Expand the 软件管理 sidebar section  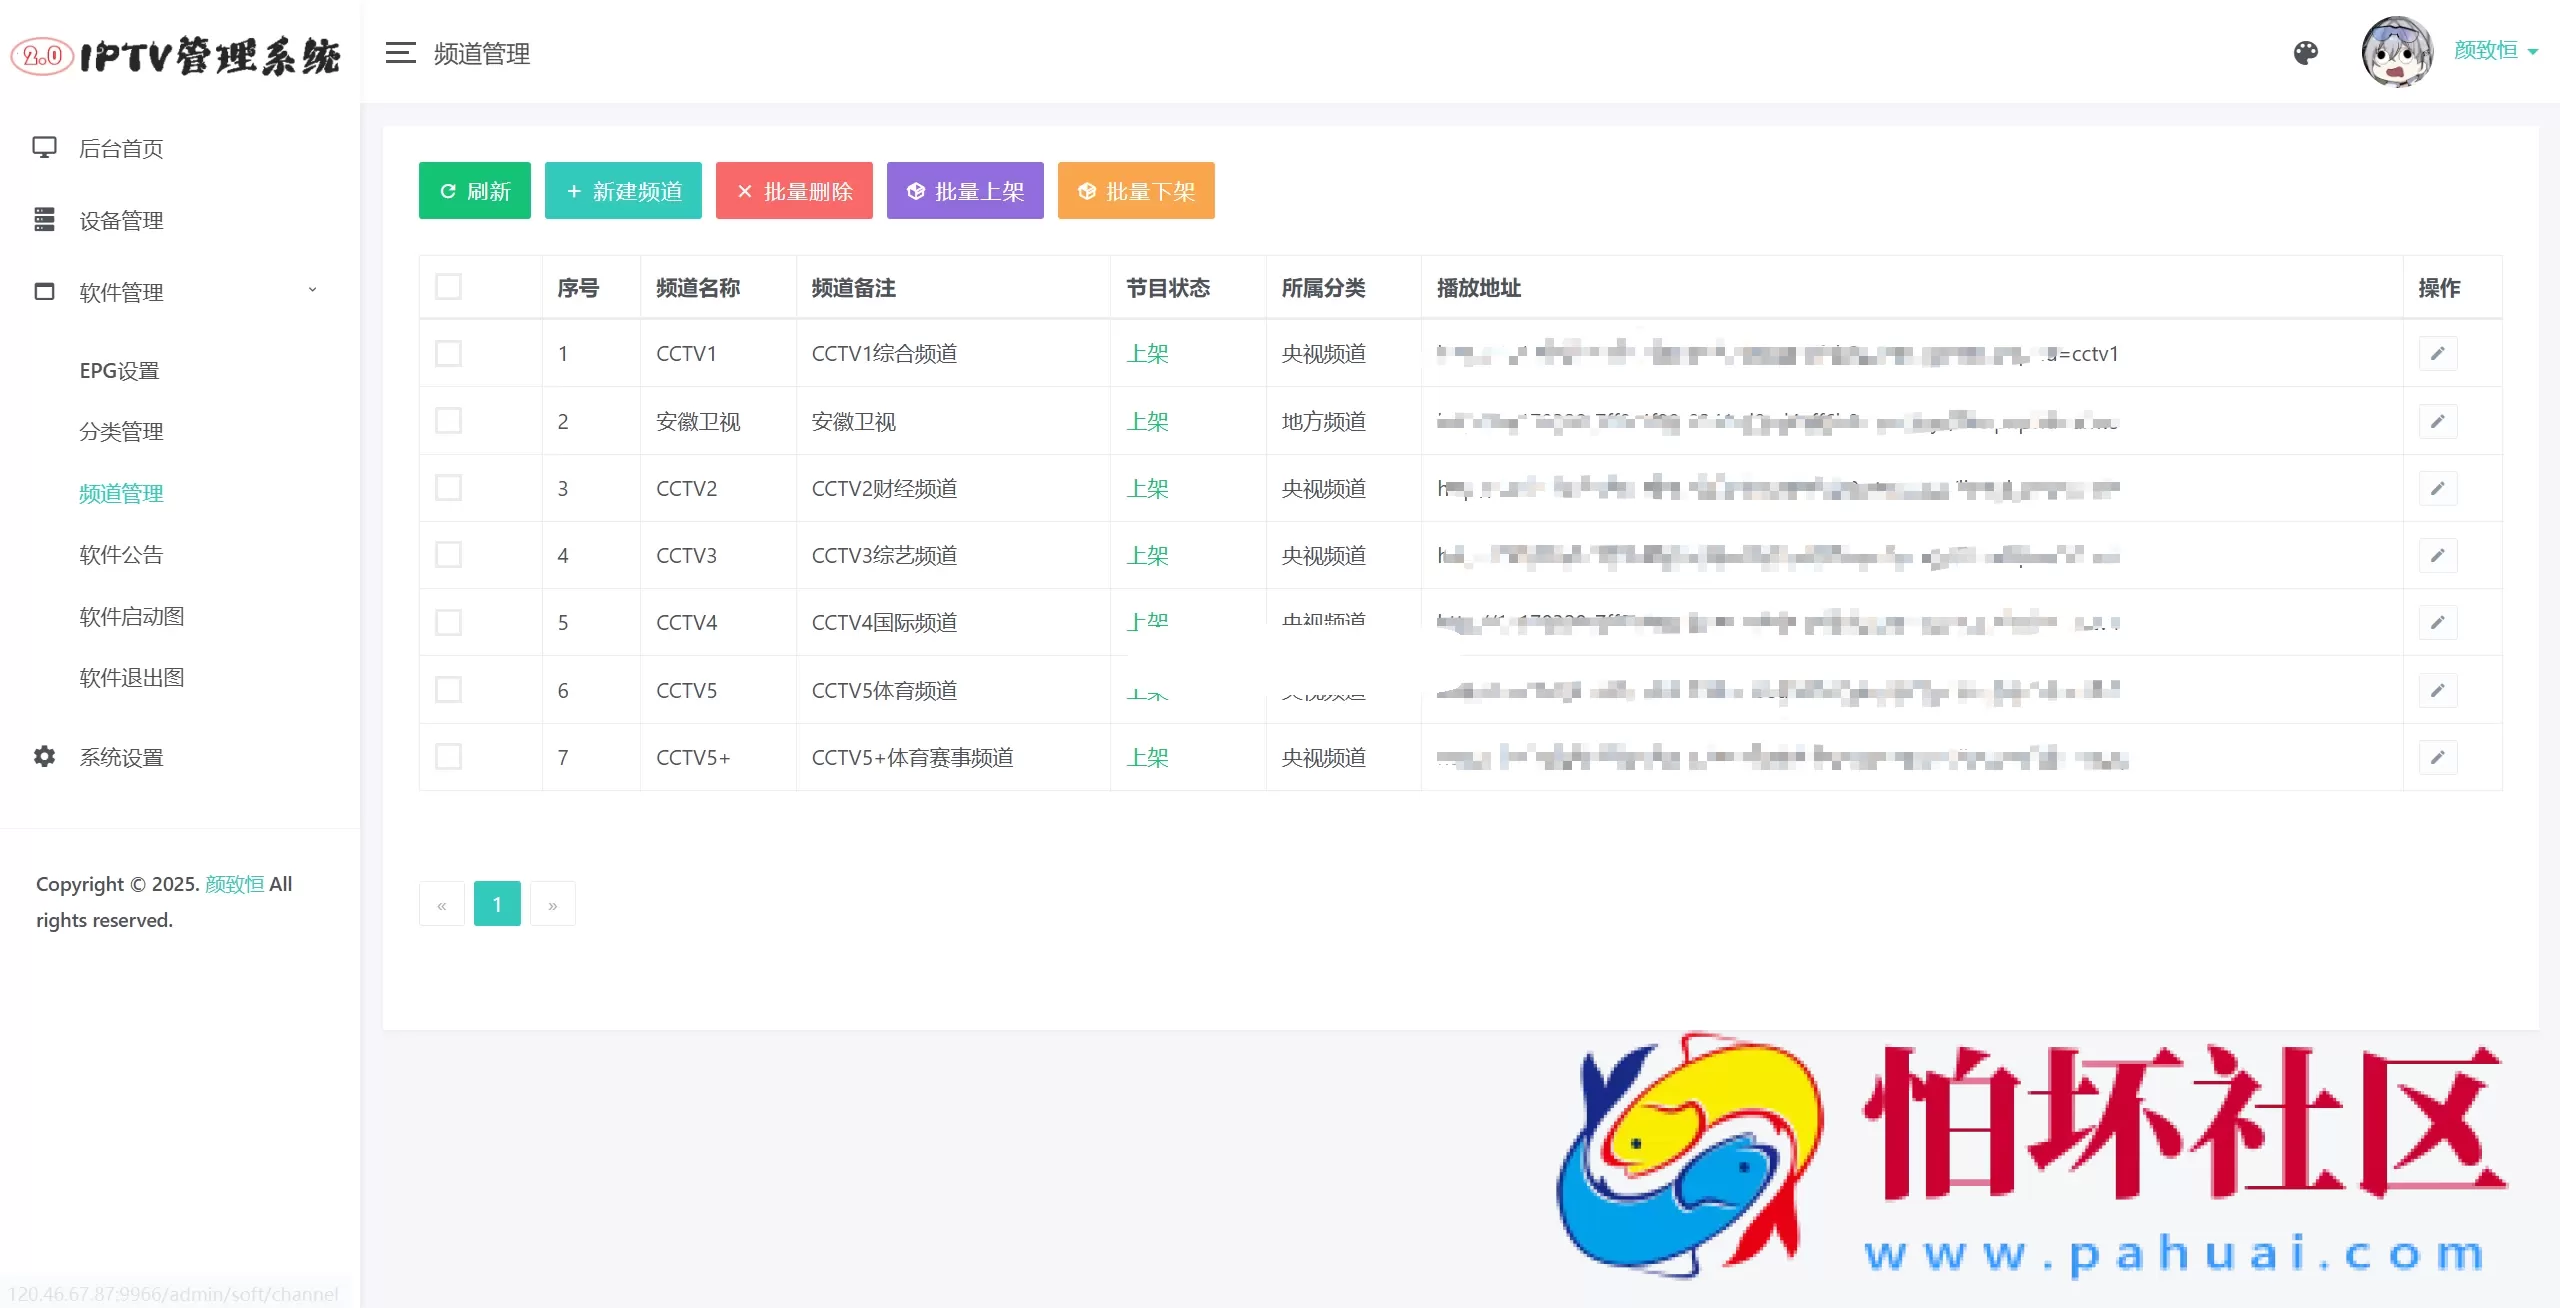120,292
